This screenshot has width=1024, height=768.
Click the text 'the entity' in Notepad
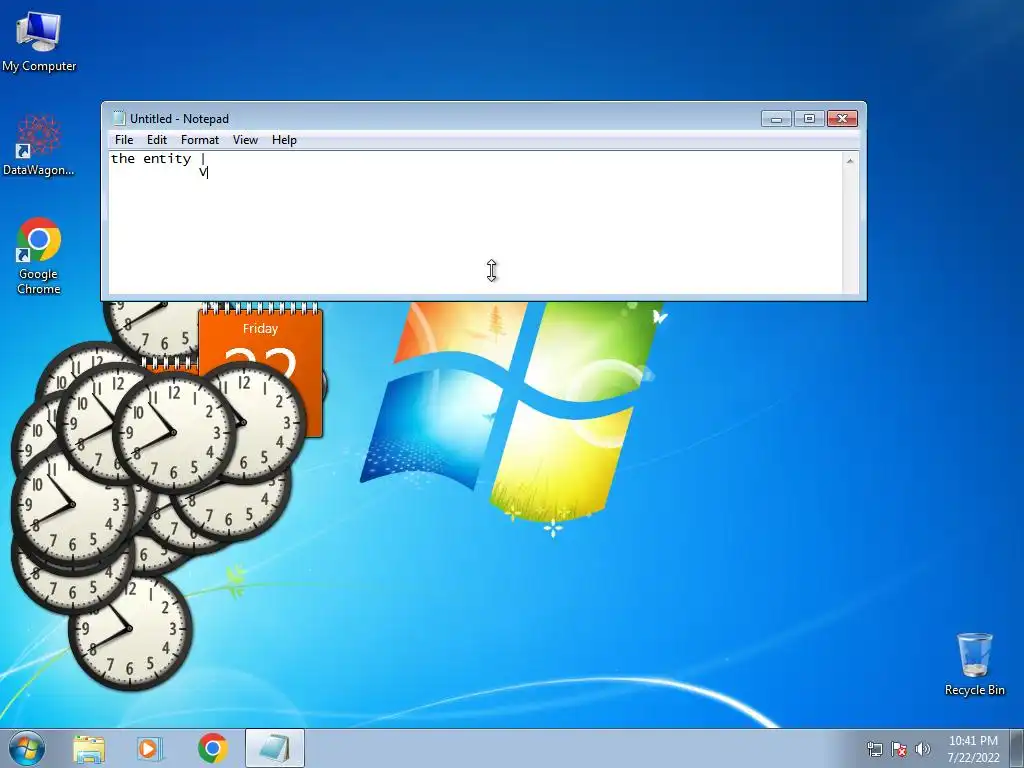pos(151,159)
